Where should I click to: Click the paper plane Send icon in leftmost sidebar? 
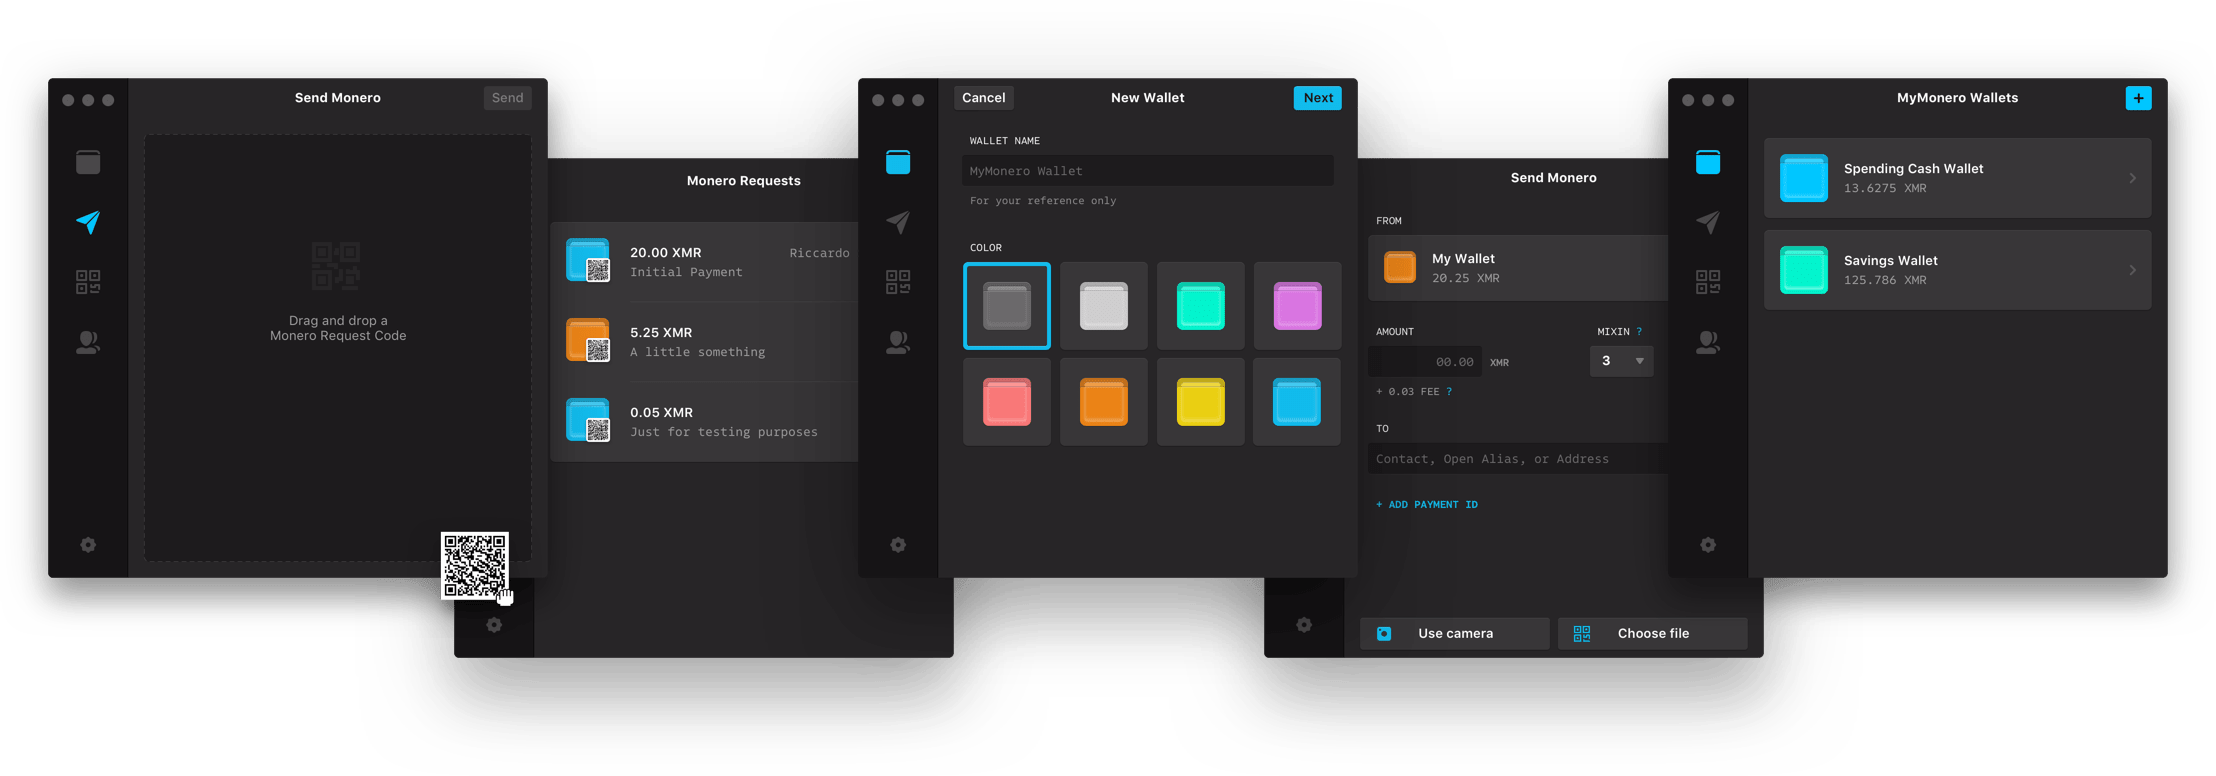[88, 222]
